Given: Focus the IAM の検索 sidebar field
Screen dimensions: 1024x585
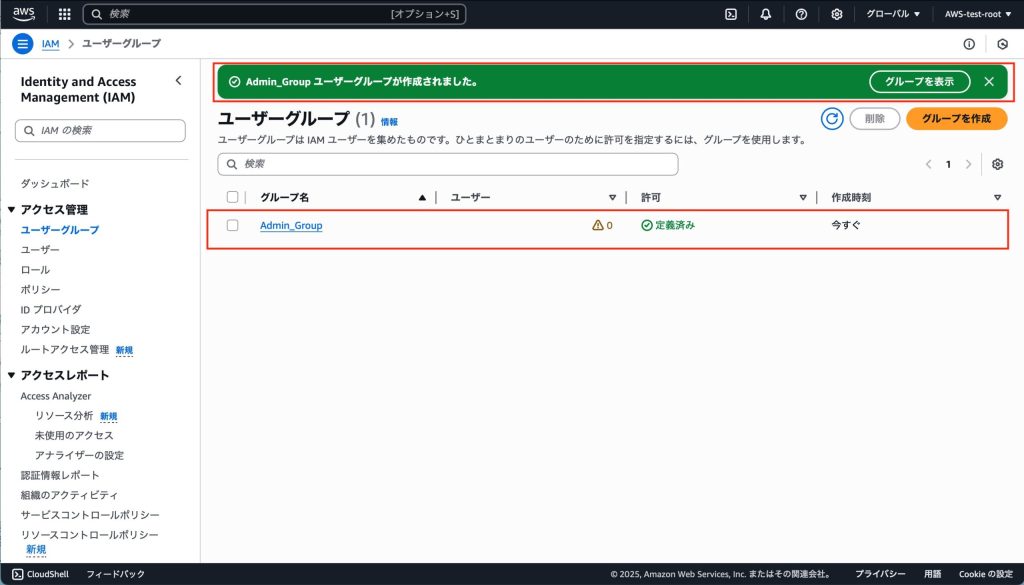Looking at the screenshot, I should [x=100, y=131].
